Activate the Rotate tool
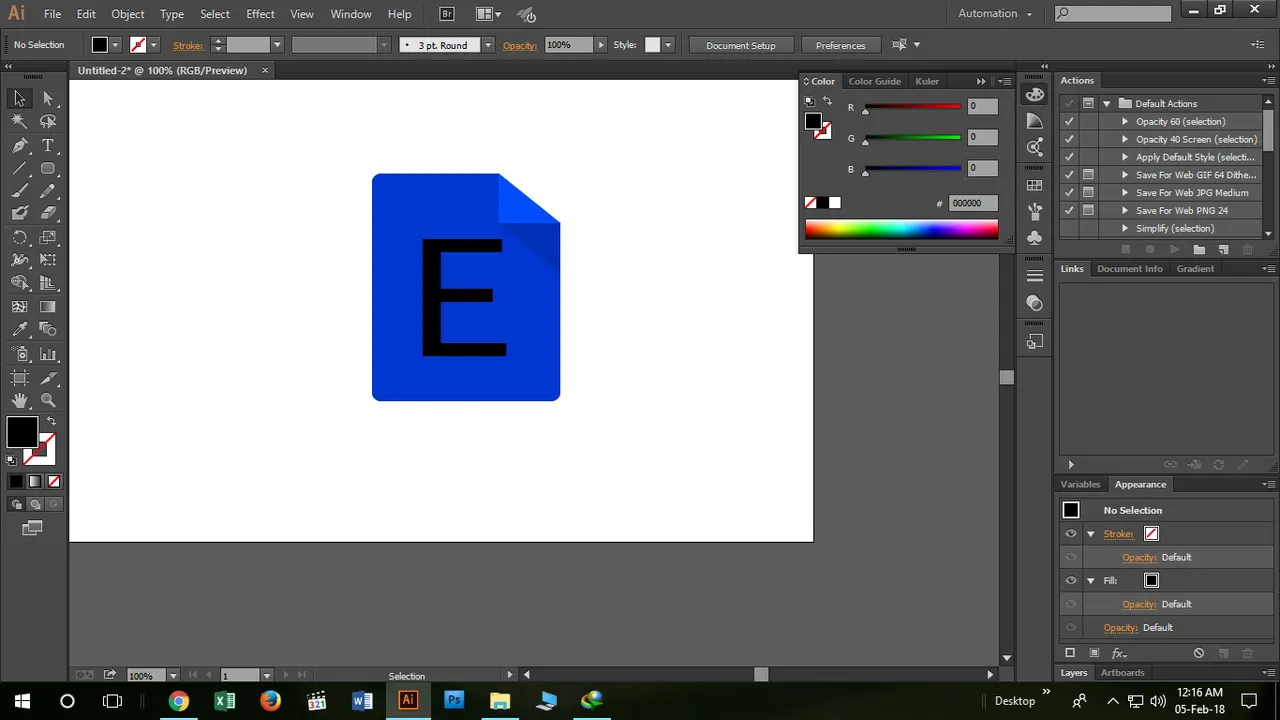1280x720 pixels. click(x=19, y=237)
